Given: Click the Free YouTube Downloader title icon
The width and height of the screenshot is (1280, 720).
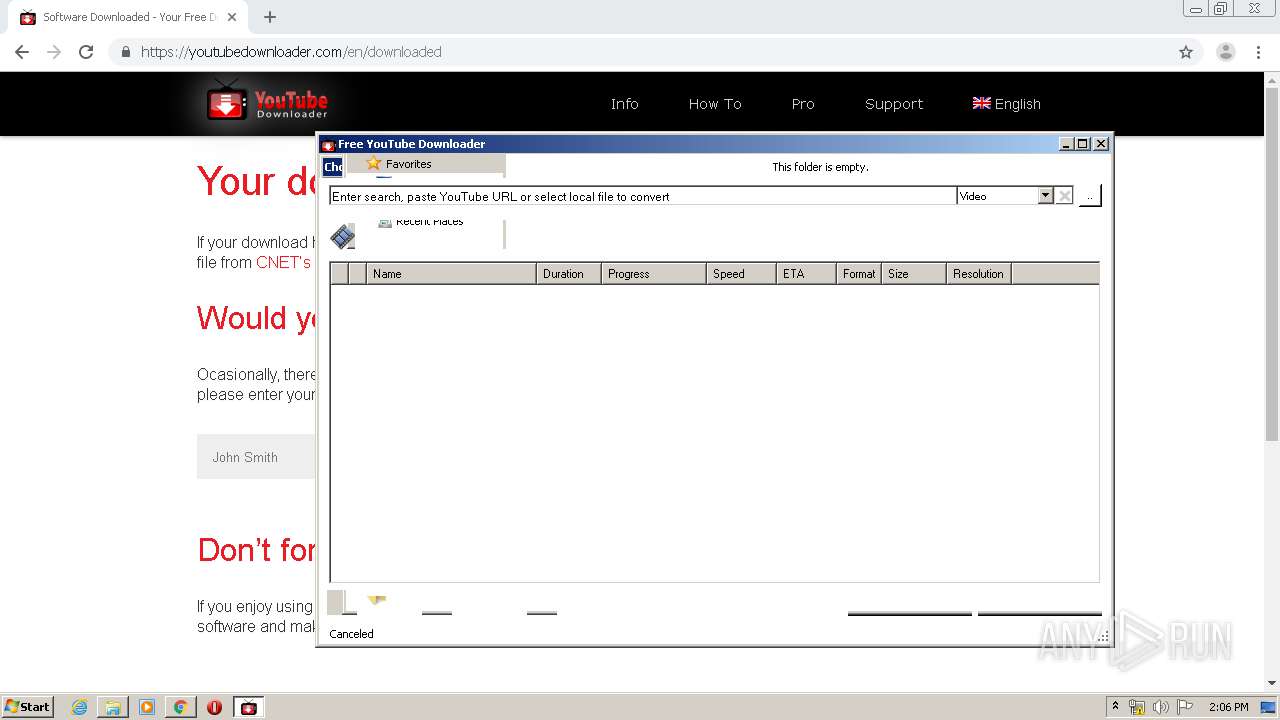Looking at the screenshot, I should point(328,144).
